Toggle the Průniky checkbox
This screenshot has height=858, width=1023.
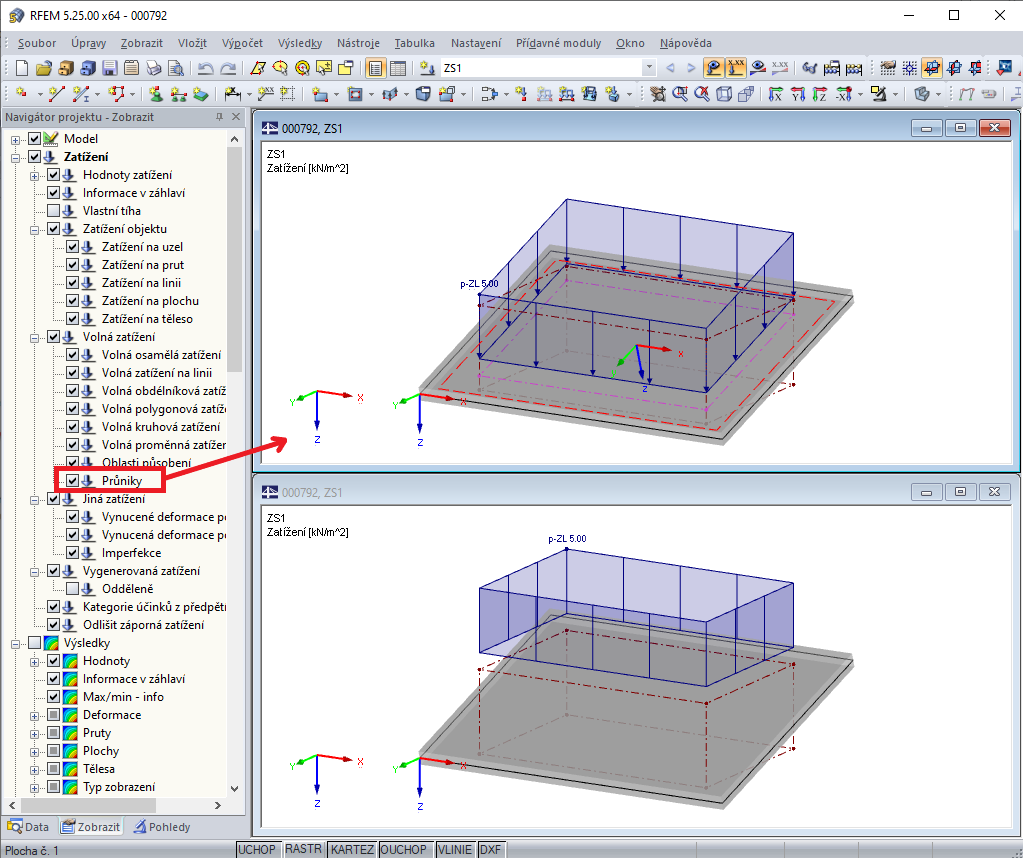click(72, 481)
